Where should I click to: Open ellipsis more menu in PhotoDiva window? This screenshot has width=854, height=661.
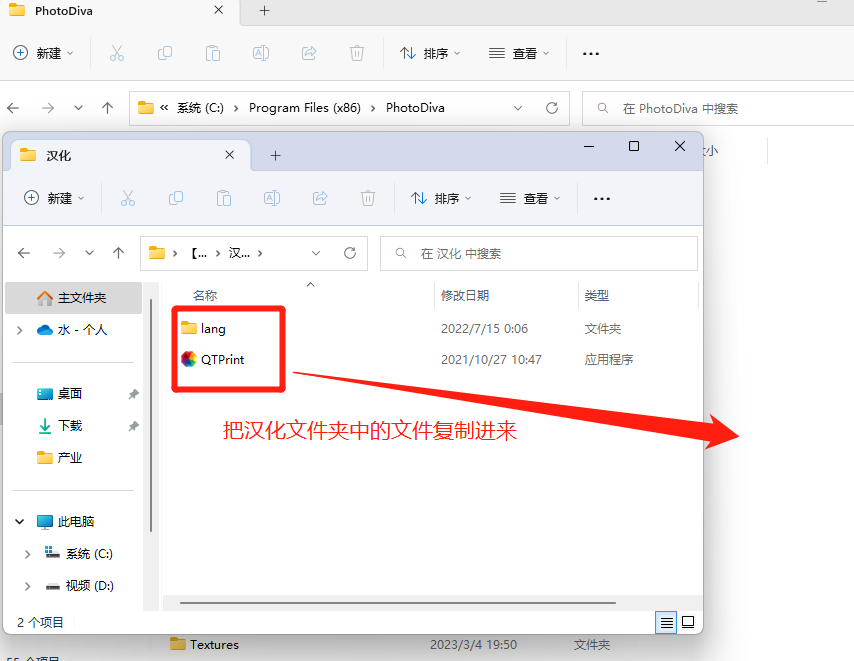click(x=591, y=54)
